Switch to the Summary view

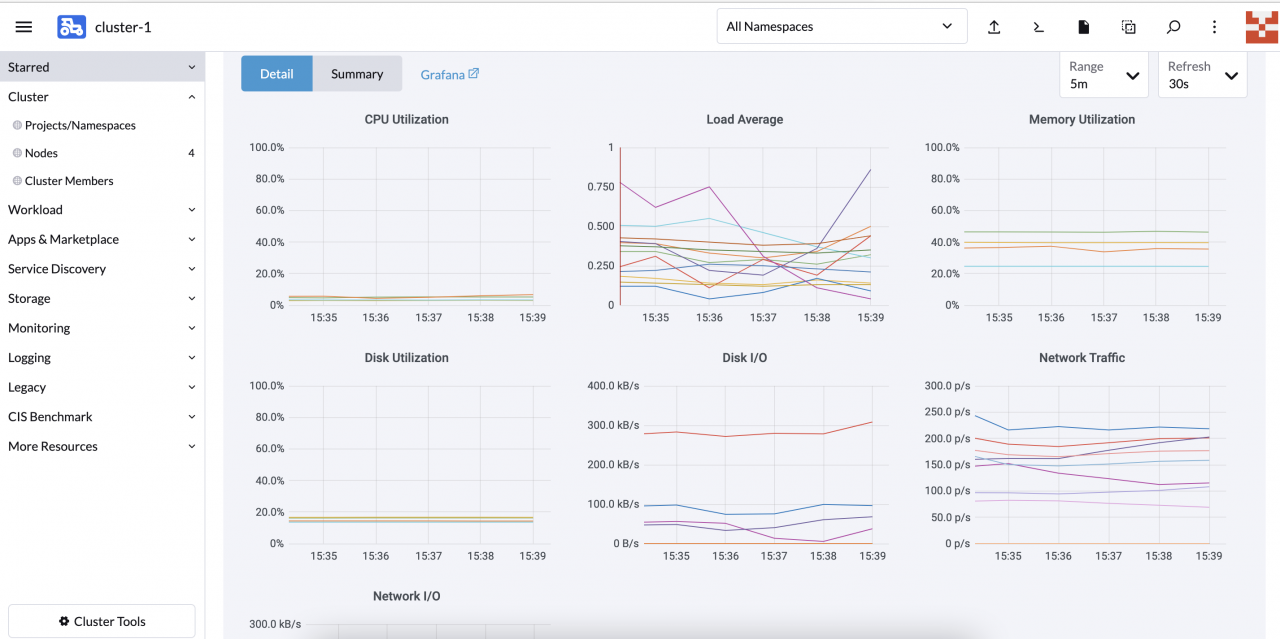tap(357, 74)
